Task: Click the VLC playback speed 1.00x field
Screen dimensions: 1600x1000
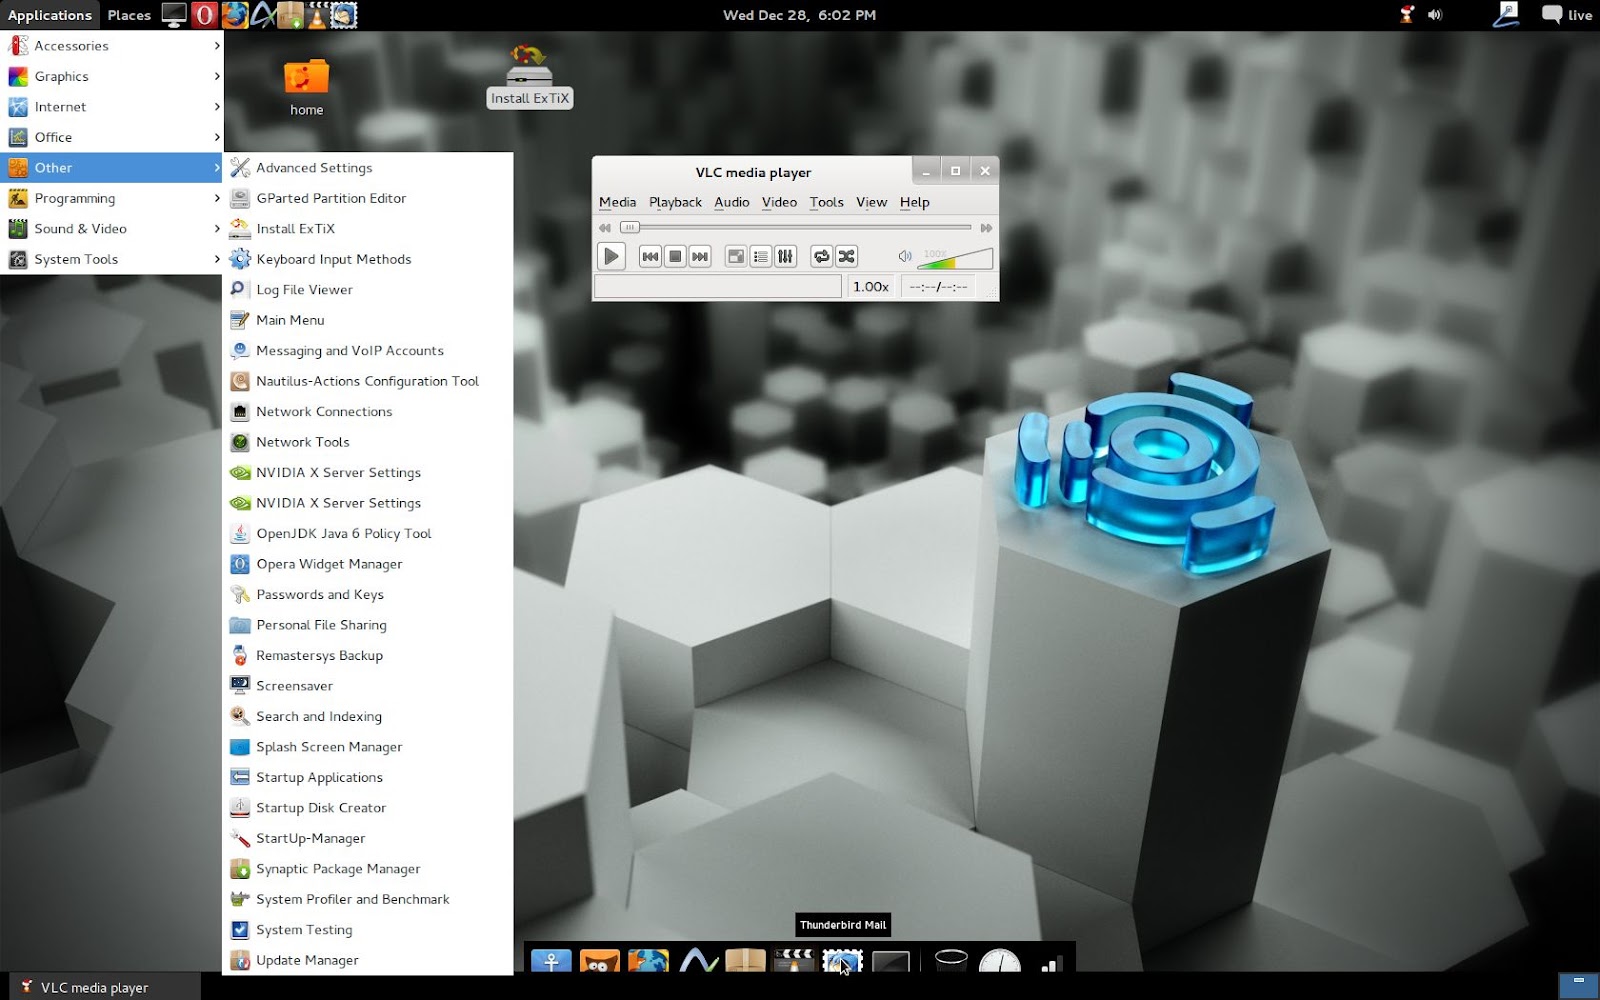Action: (x=871, y=287)
